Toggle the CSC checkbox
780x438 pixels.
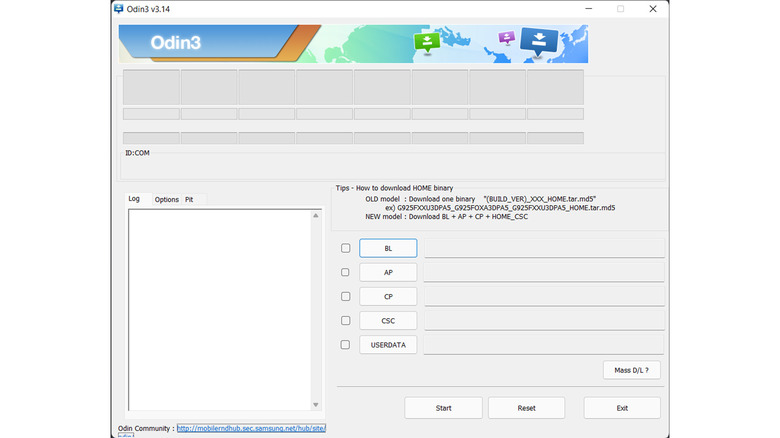(345, 321)
